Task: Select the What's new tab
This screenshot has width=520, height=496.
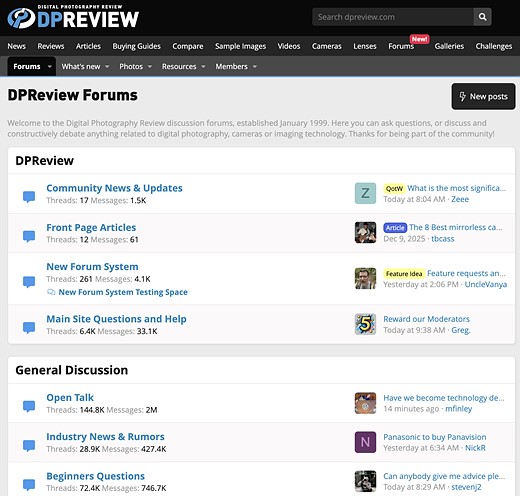Action: point(81,66)
